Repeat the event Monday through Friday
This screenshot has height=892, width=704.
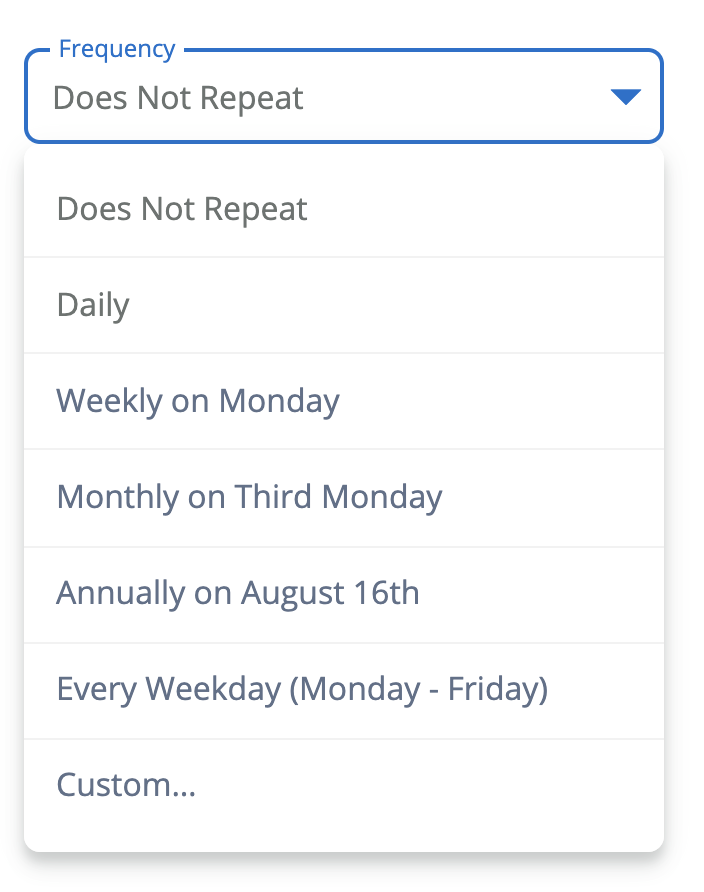[x=302, y=689]
